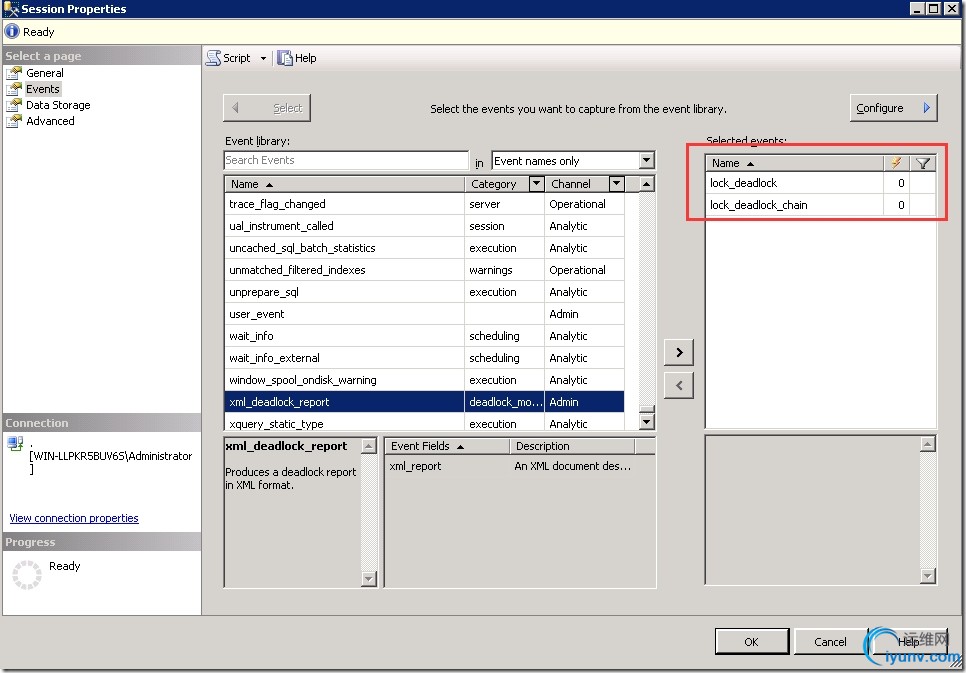Add selected event with right arrow button
Screen dimensions: 966x673
tap(679, 353)
